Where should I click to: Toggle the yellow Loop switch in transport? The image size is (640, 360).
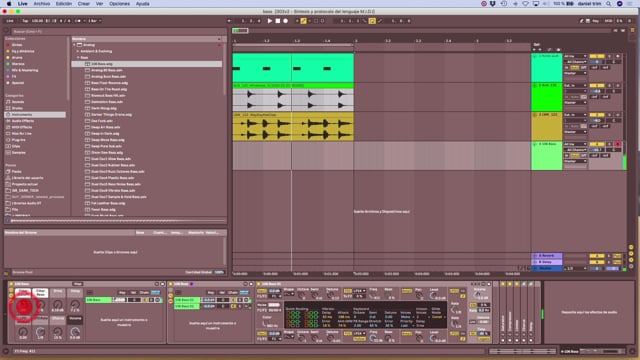pyautogui.click(x=372, y=21)
